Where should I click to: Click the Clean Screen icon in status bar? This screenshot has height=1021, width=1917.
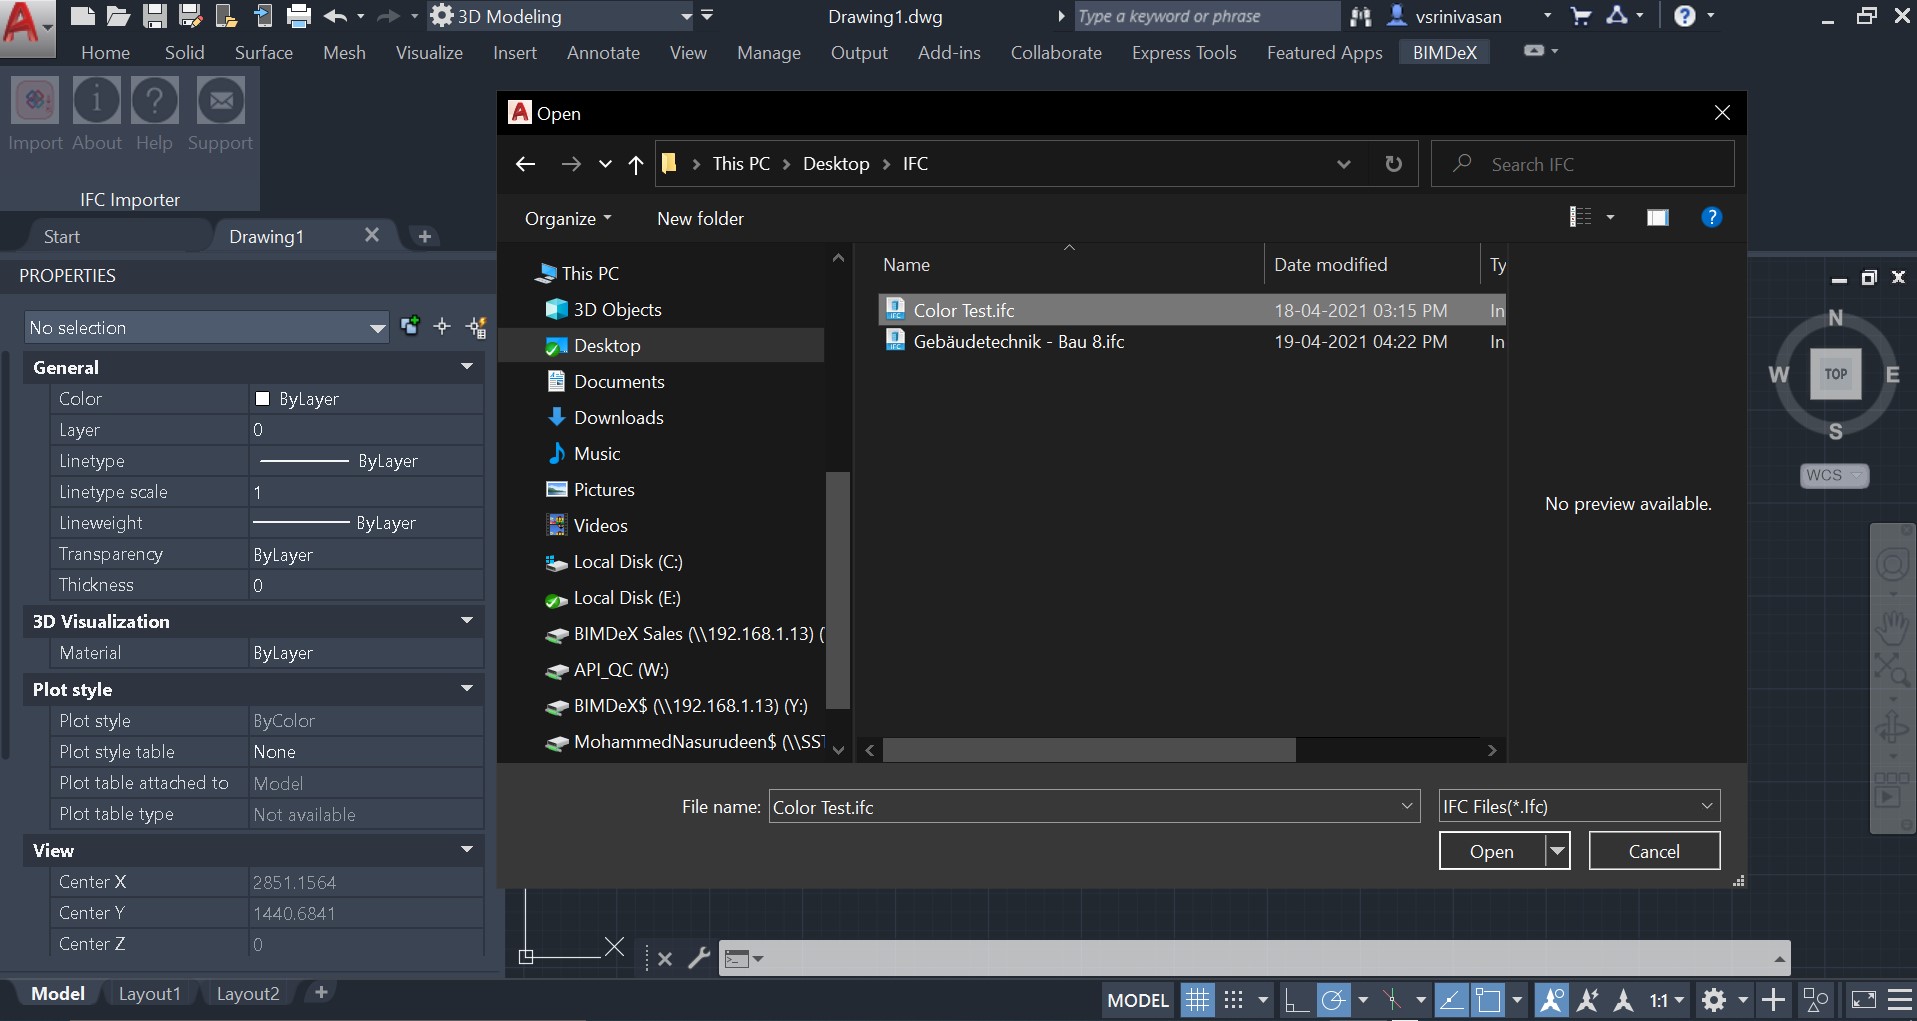click(x=1864, y=1000)
